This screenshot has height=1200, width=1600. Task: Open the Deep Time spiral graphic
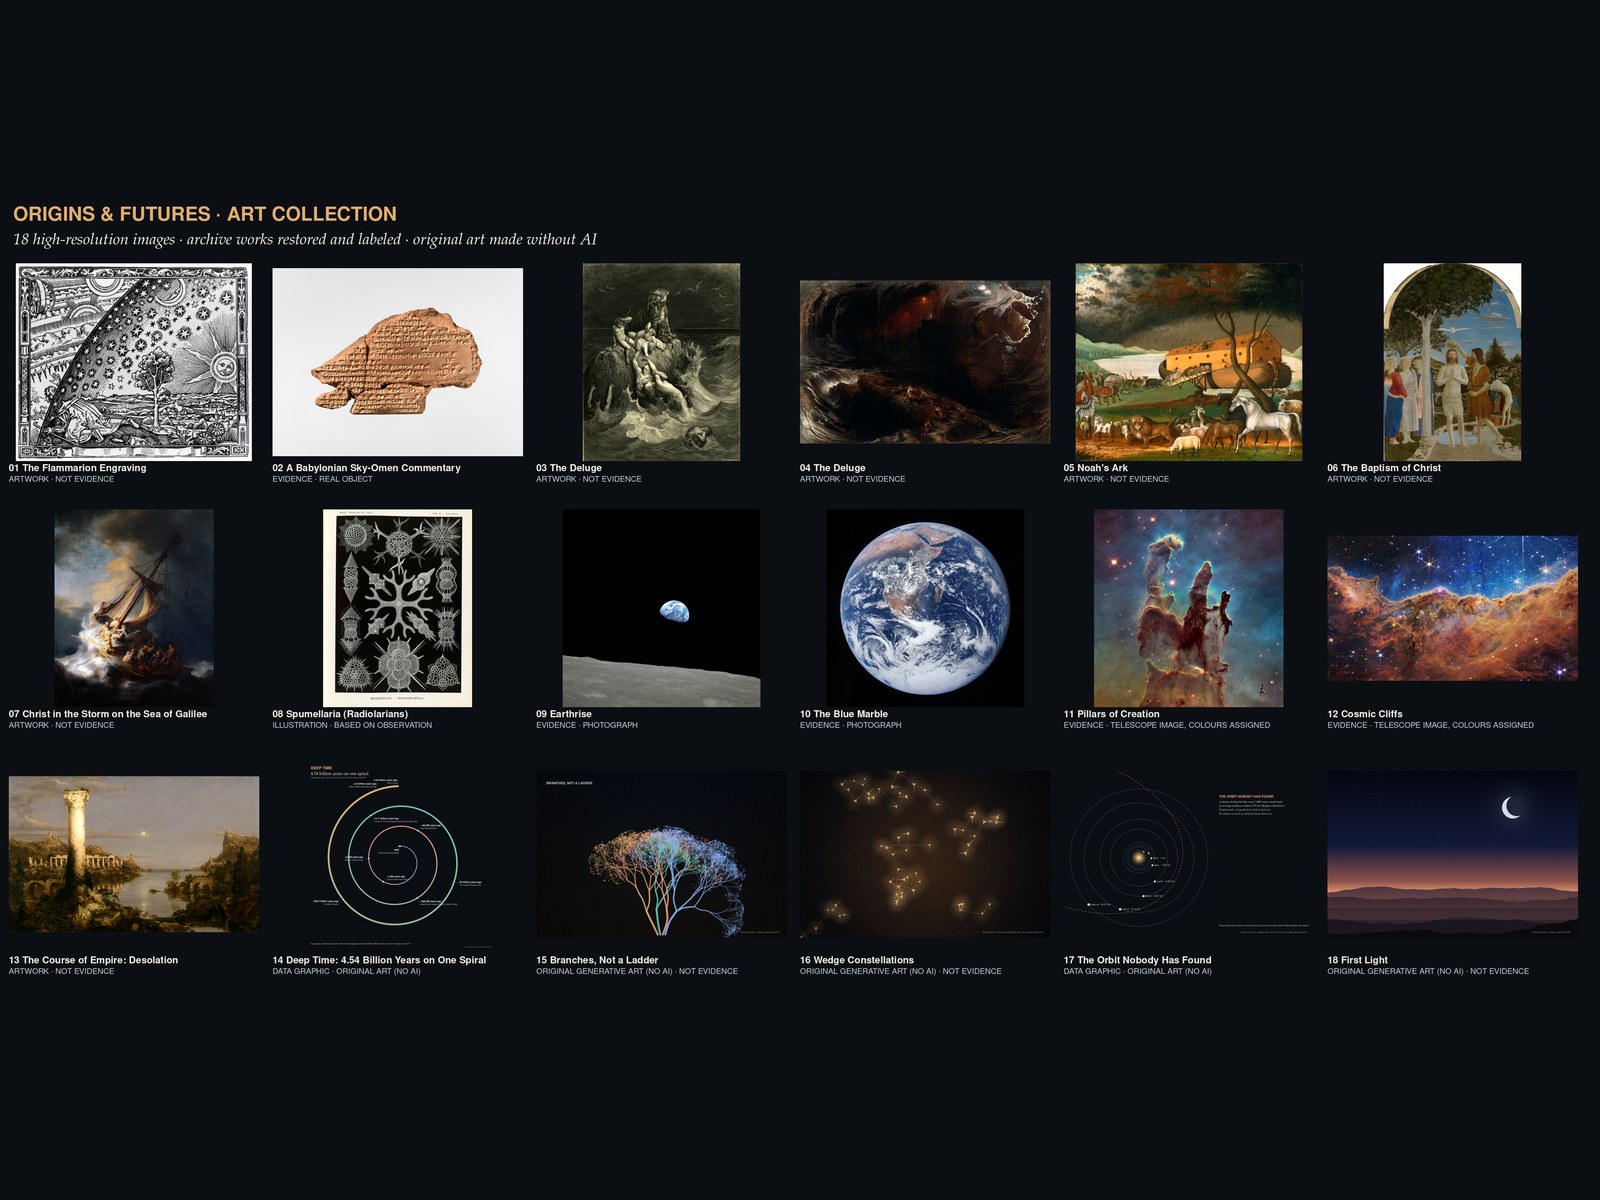click(x=397, y=854)
